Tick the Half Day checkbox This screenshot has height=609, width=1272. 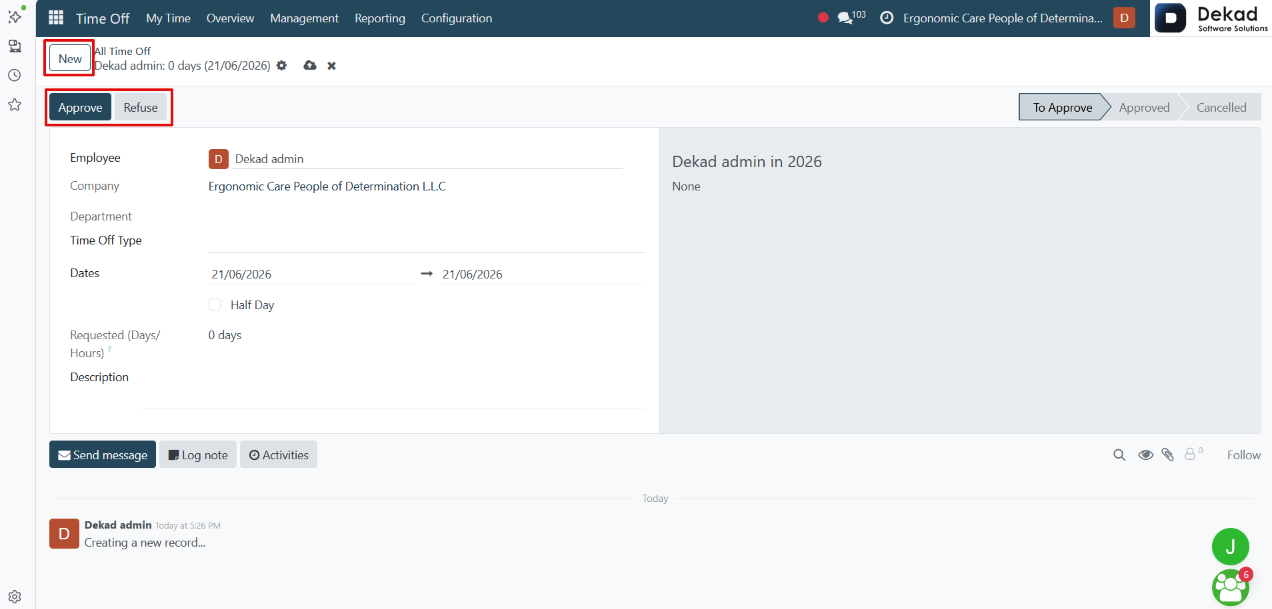pyautogui.click(x=215, y=305)
